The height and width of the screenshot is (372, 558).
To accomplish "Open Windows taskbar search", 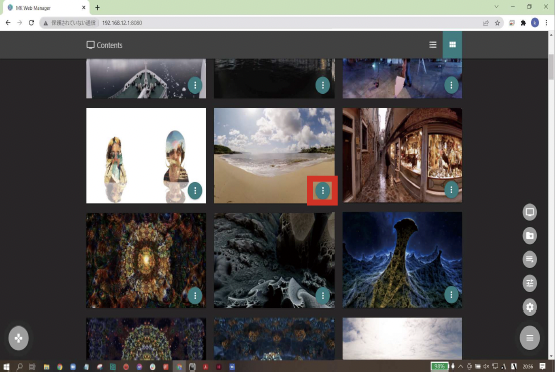I will click(x=19, y=366).
